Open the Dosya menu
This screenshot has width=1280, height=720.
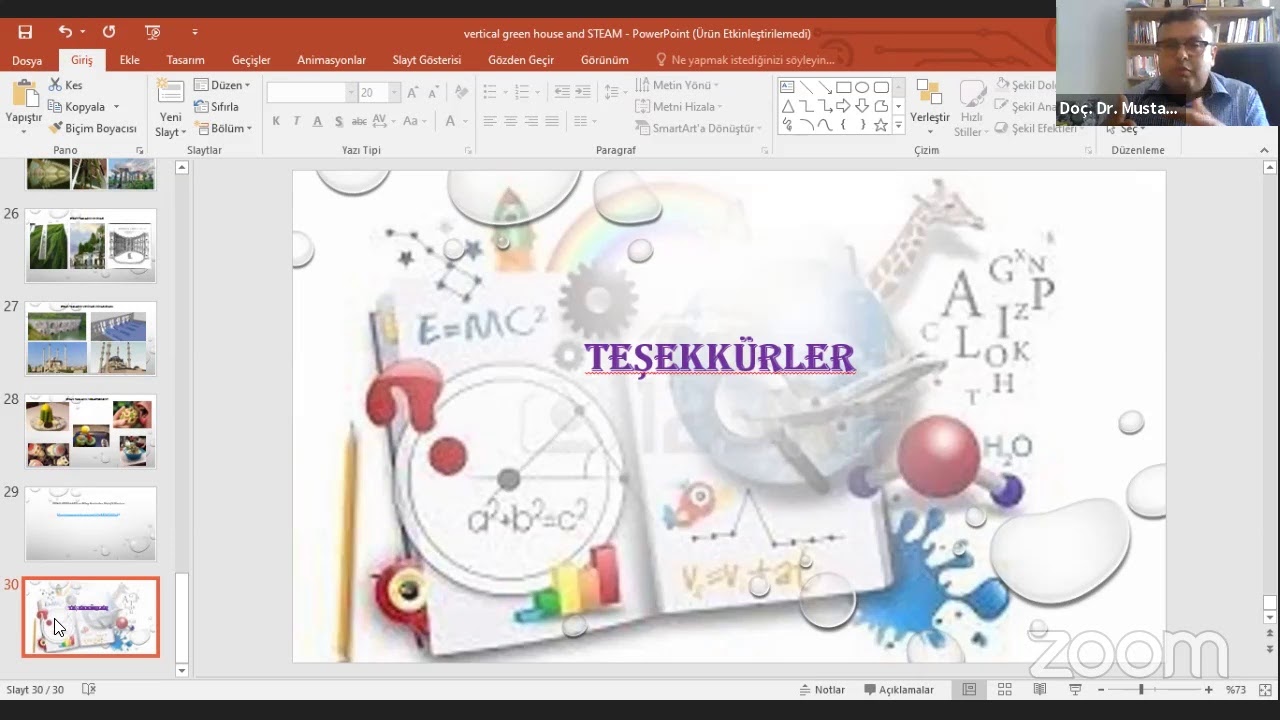click(27, 60)
